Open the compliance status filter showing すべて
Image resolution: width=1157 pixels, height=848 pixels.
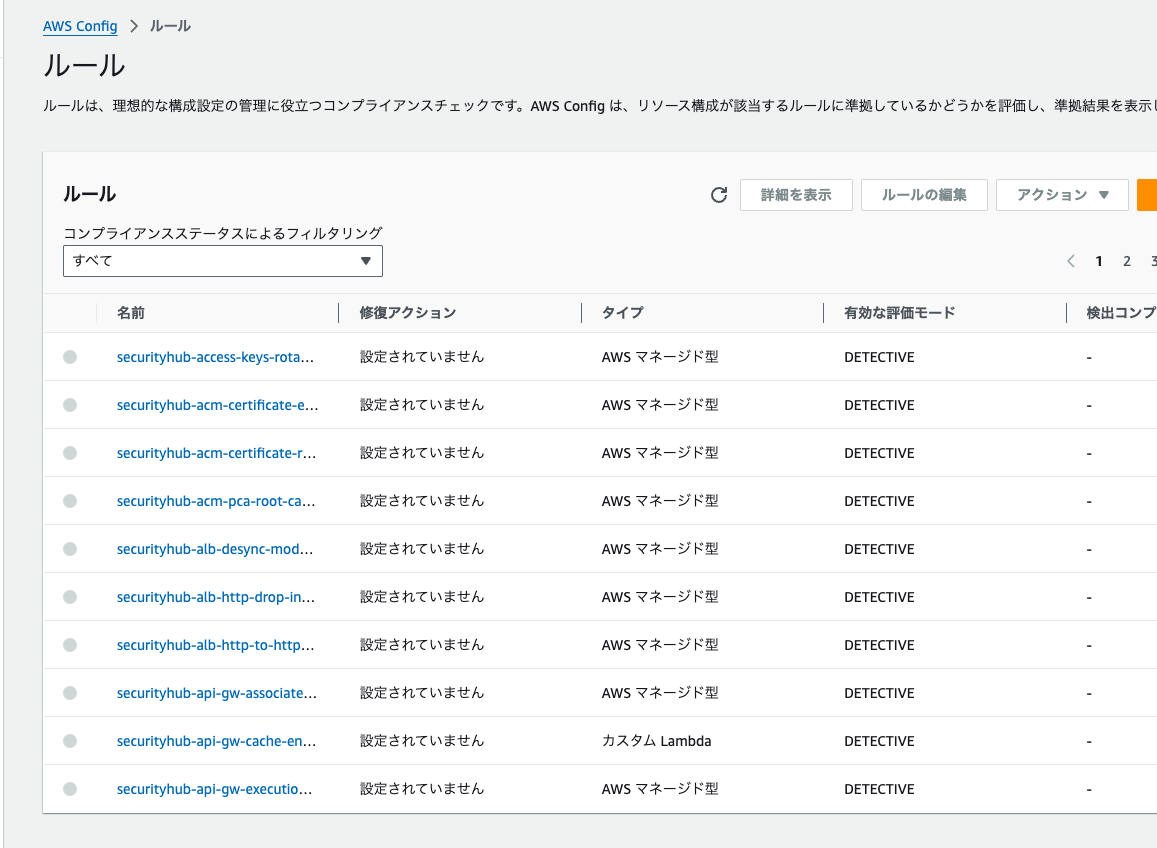[222, 260]
